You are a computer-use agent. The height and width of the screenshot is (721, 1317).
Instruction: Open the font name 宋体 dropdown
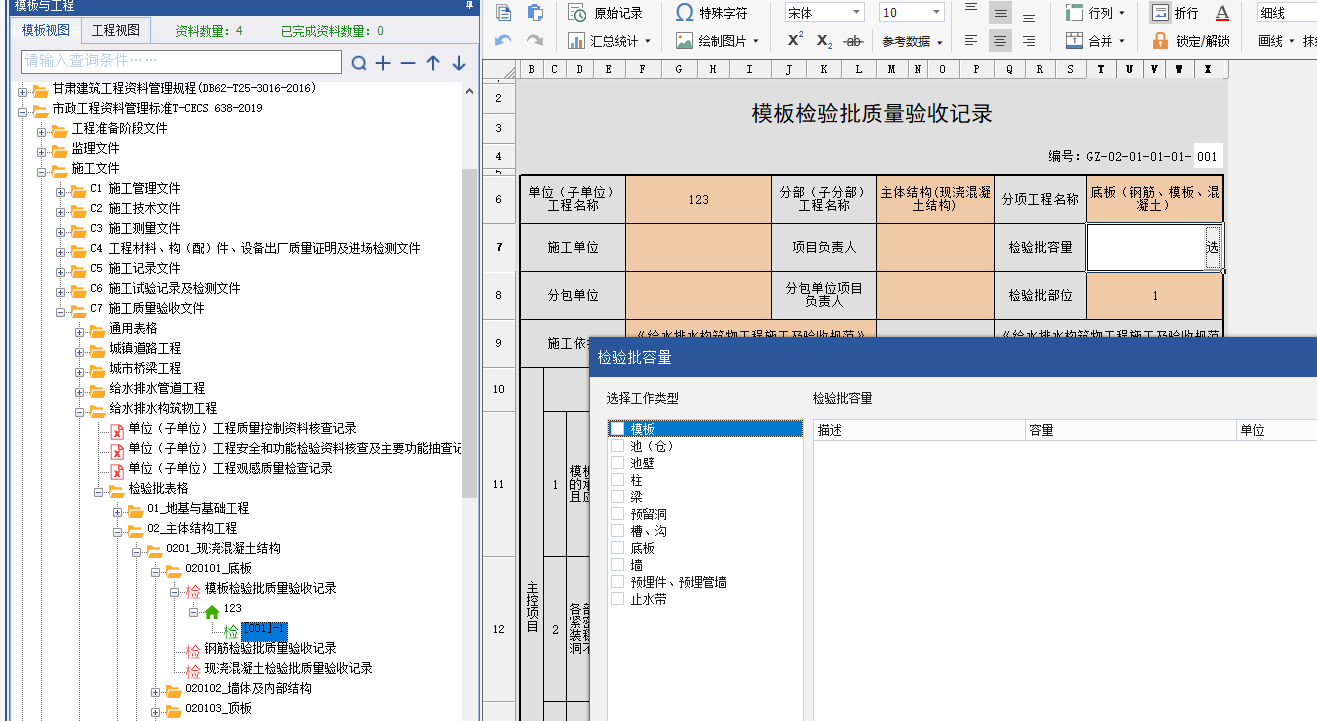point(856,13)
